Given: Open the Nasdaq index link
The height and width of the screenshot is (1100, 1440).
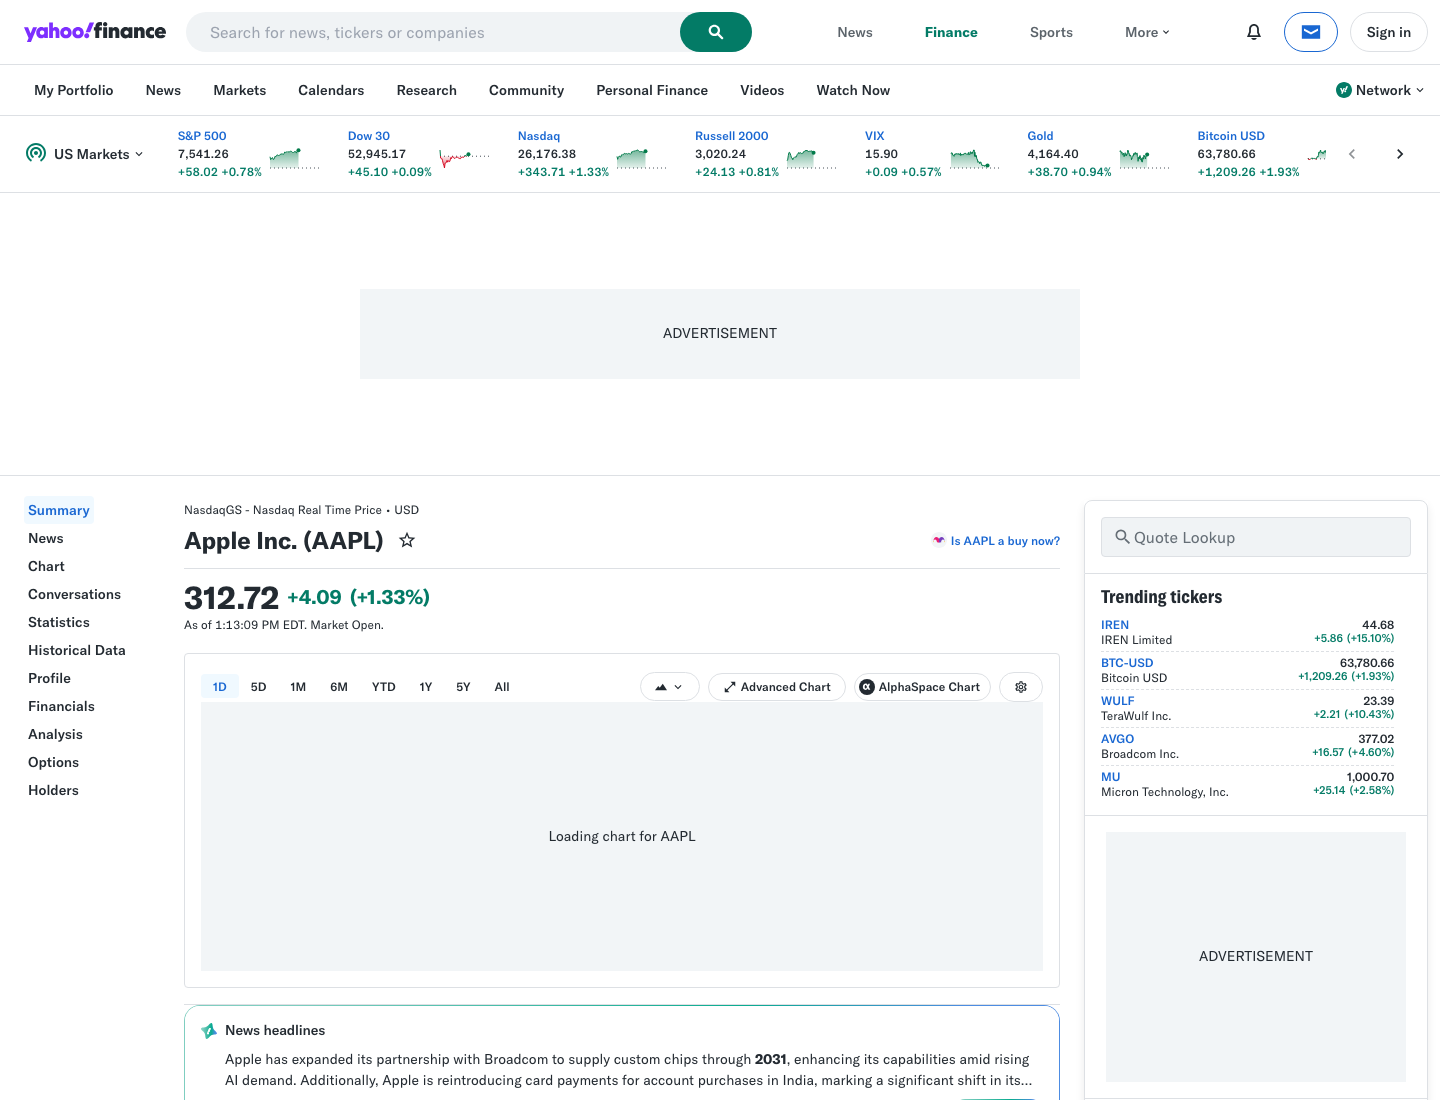Looking at the screenshot, I should coord(539,136).
